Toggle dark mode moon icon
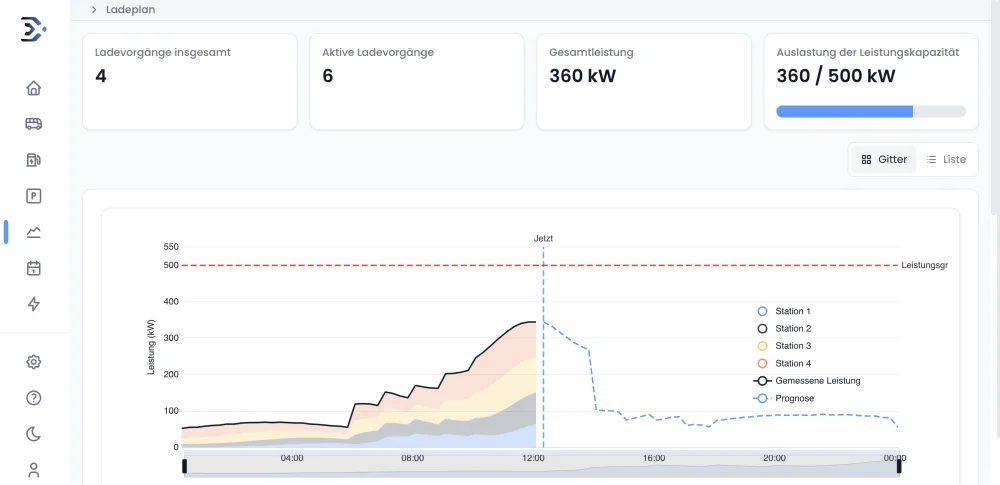The height and width of the screenshot is (485, 1000). click(34, 434)
